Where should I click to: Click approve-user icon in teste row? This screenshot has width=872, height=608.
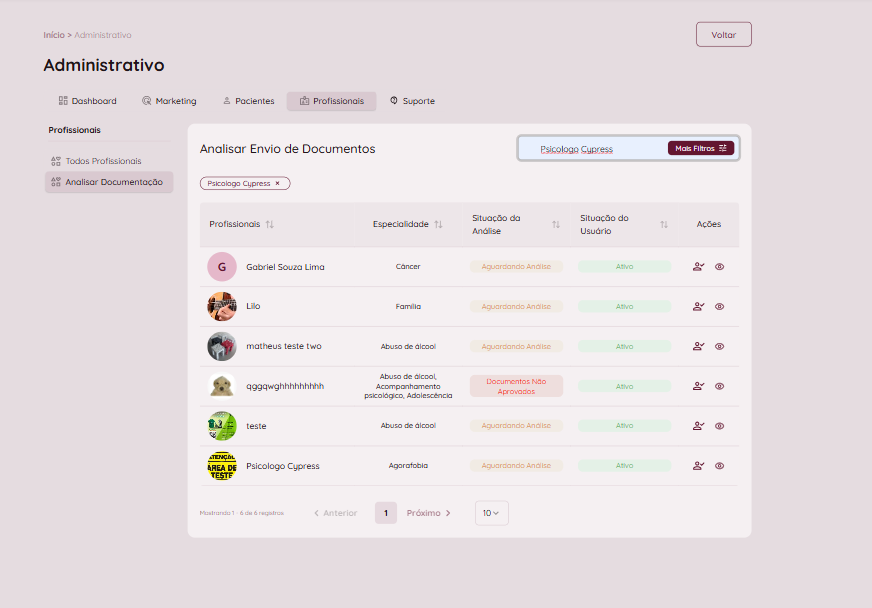tap(698, 426)
